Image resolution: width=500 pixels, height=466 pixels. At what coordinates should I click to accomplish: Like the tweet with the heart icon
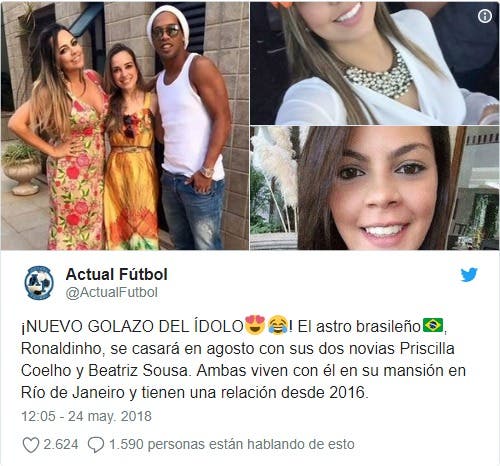(31, 445)
